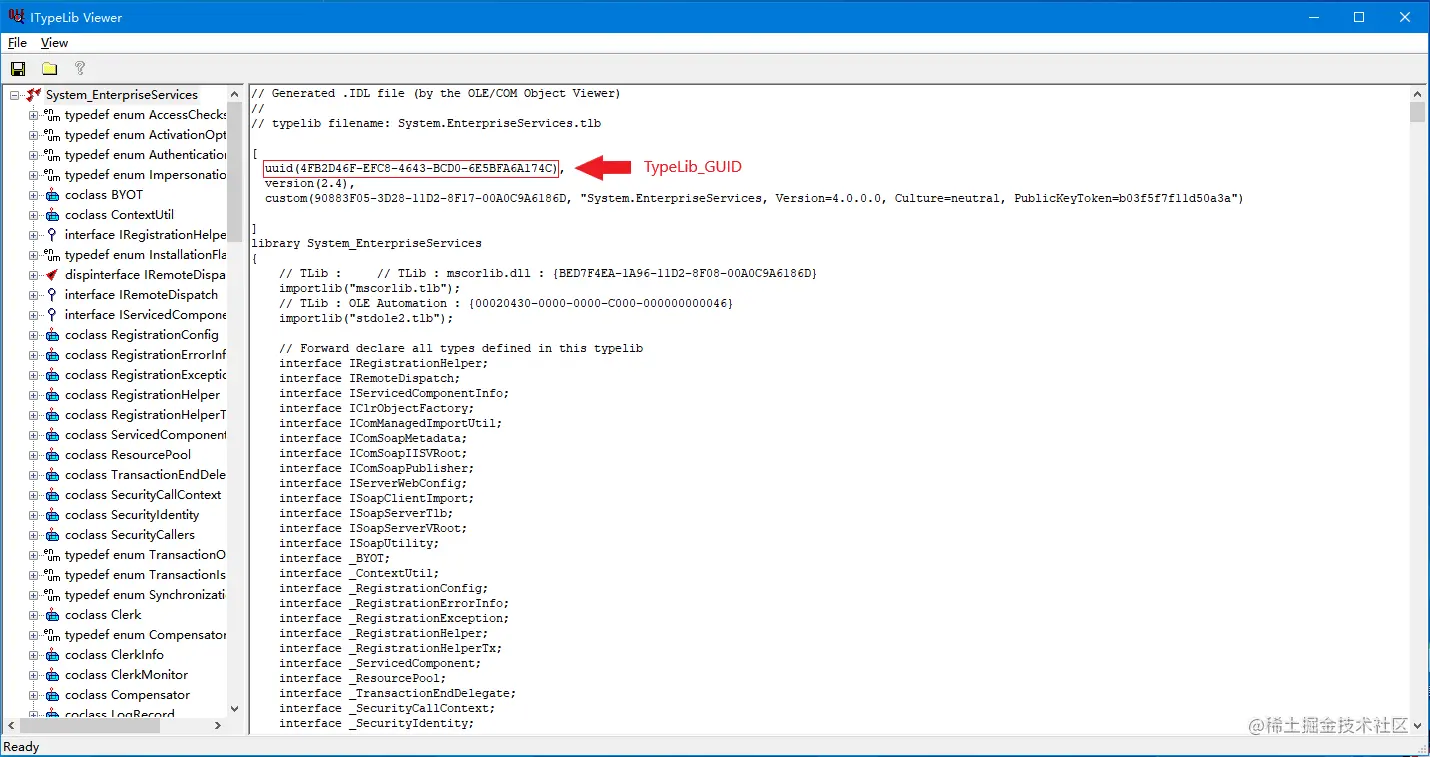Click the 'library System_EnterpriseServices' line
The image size is (1430, 757).
coord(366,244)
